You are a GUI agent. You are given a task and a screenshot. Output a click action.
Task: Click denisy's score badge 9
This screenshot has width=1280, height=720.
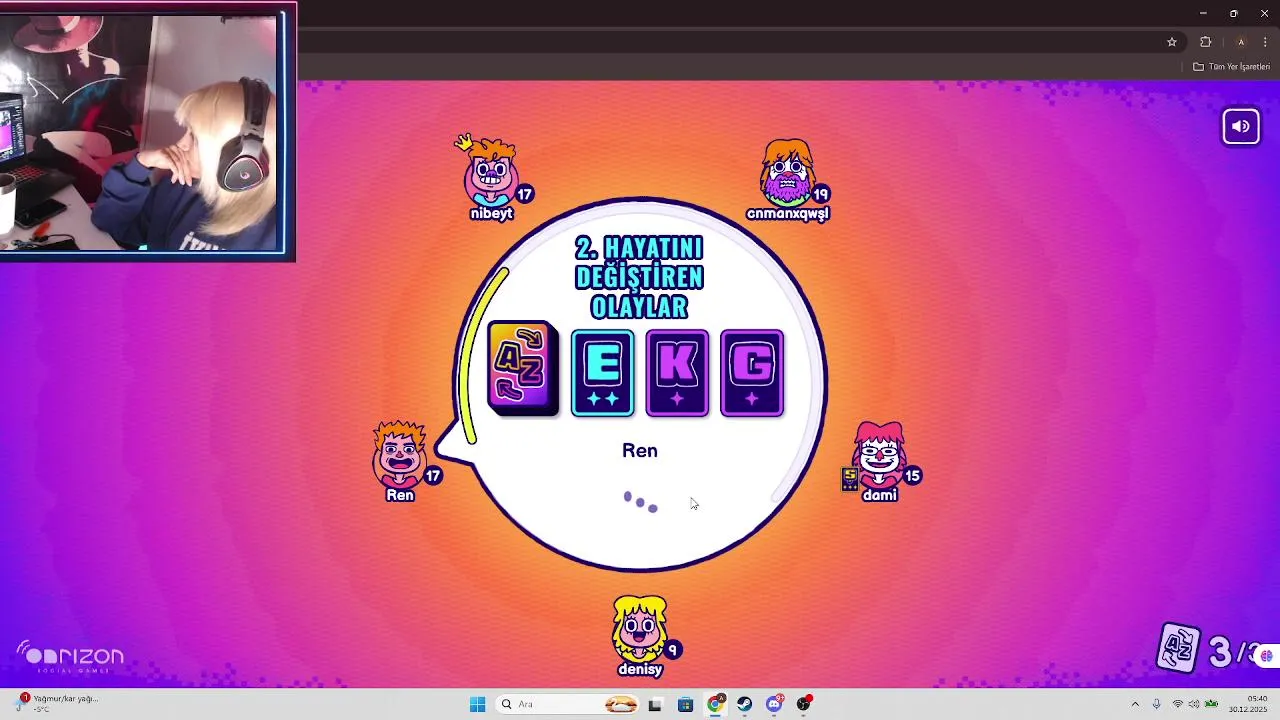(x=673, y=650)
